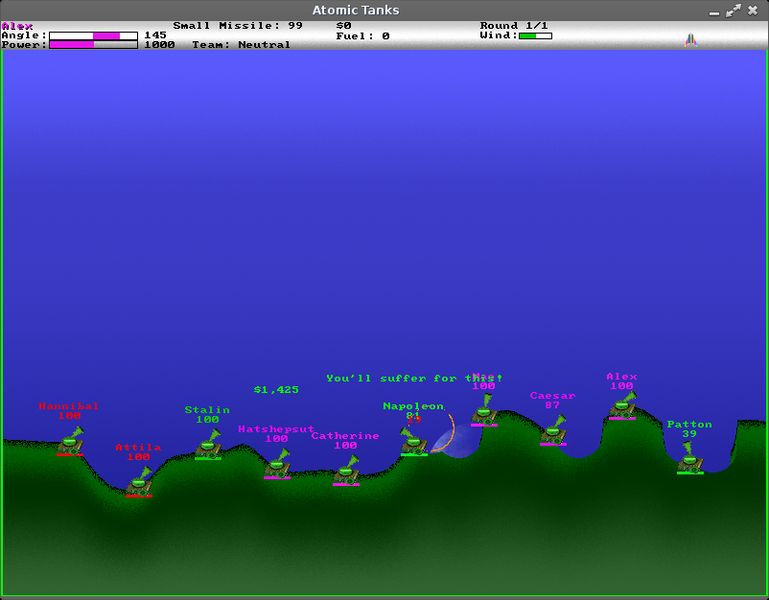Select Napoleon's damaged tank
The width and height of the screenshot is (769, 600).
413,442
